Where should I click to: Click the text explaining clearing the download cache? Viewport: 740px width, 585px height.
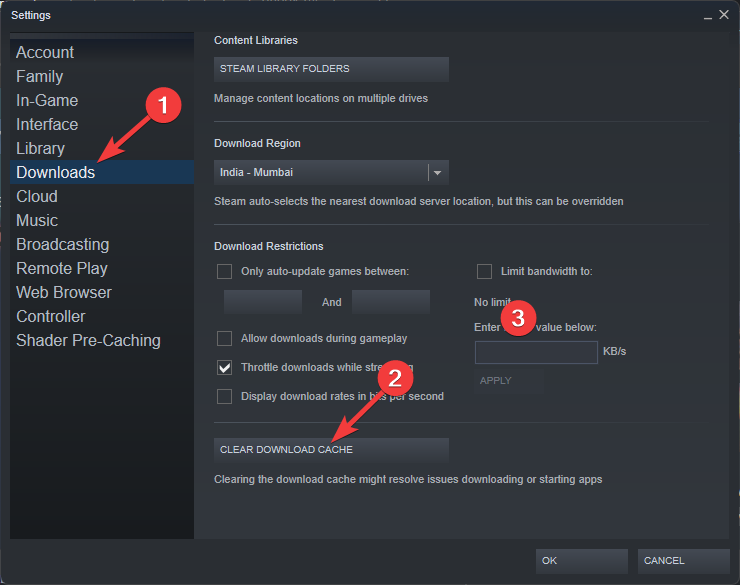408,479
